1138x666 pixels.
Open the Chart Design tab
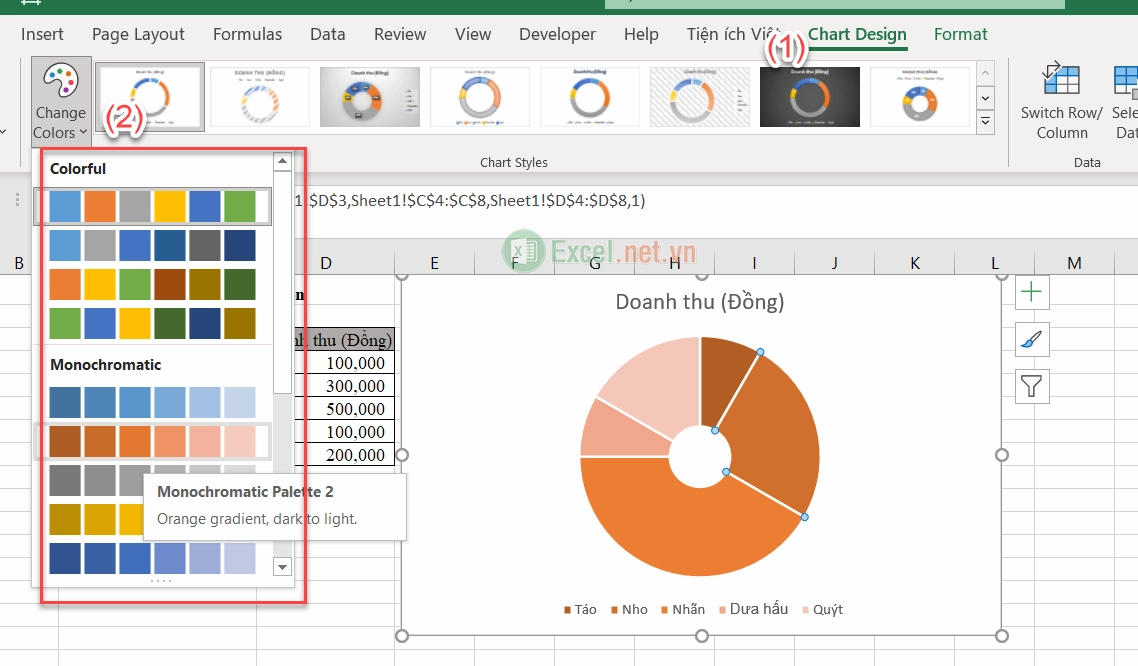pos(857,34)
